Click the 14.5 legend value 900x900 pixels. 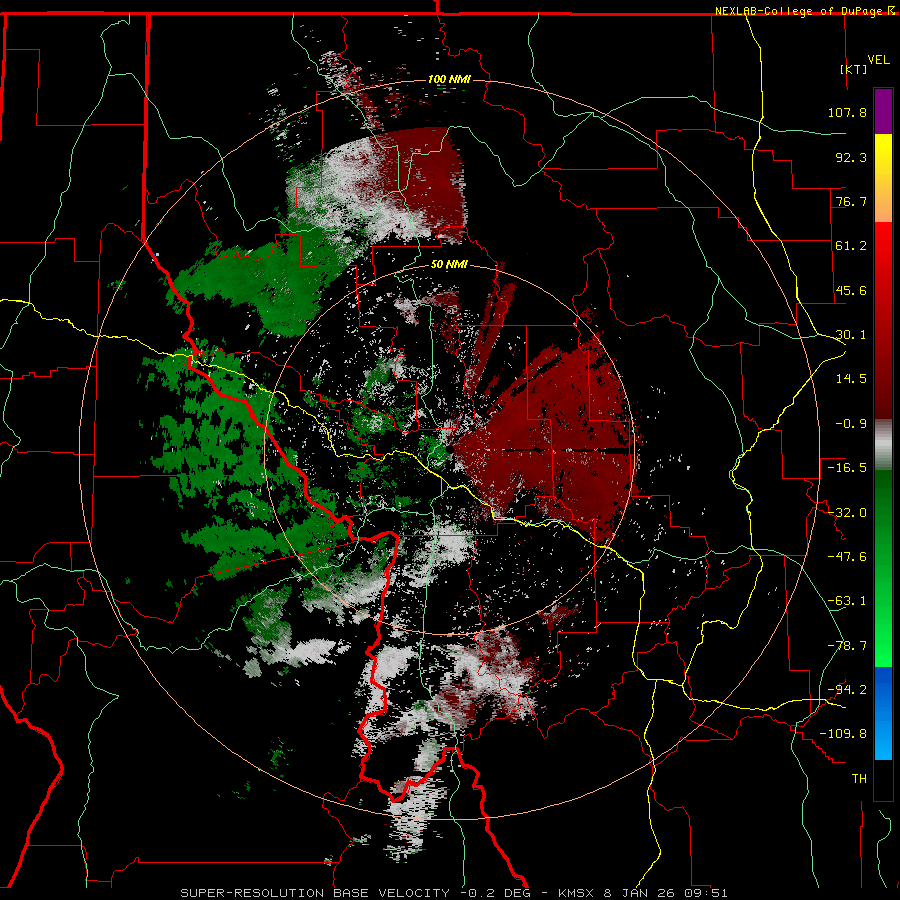(851, 379)
